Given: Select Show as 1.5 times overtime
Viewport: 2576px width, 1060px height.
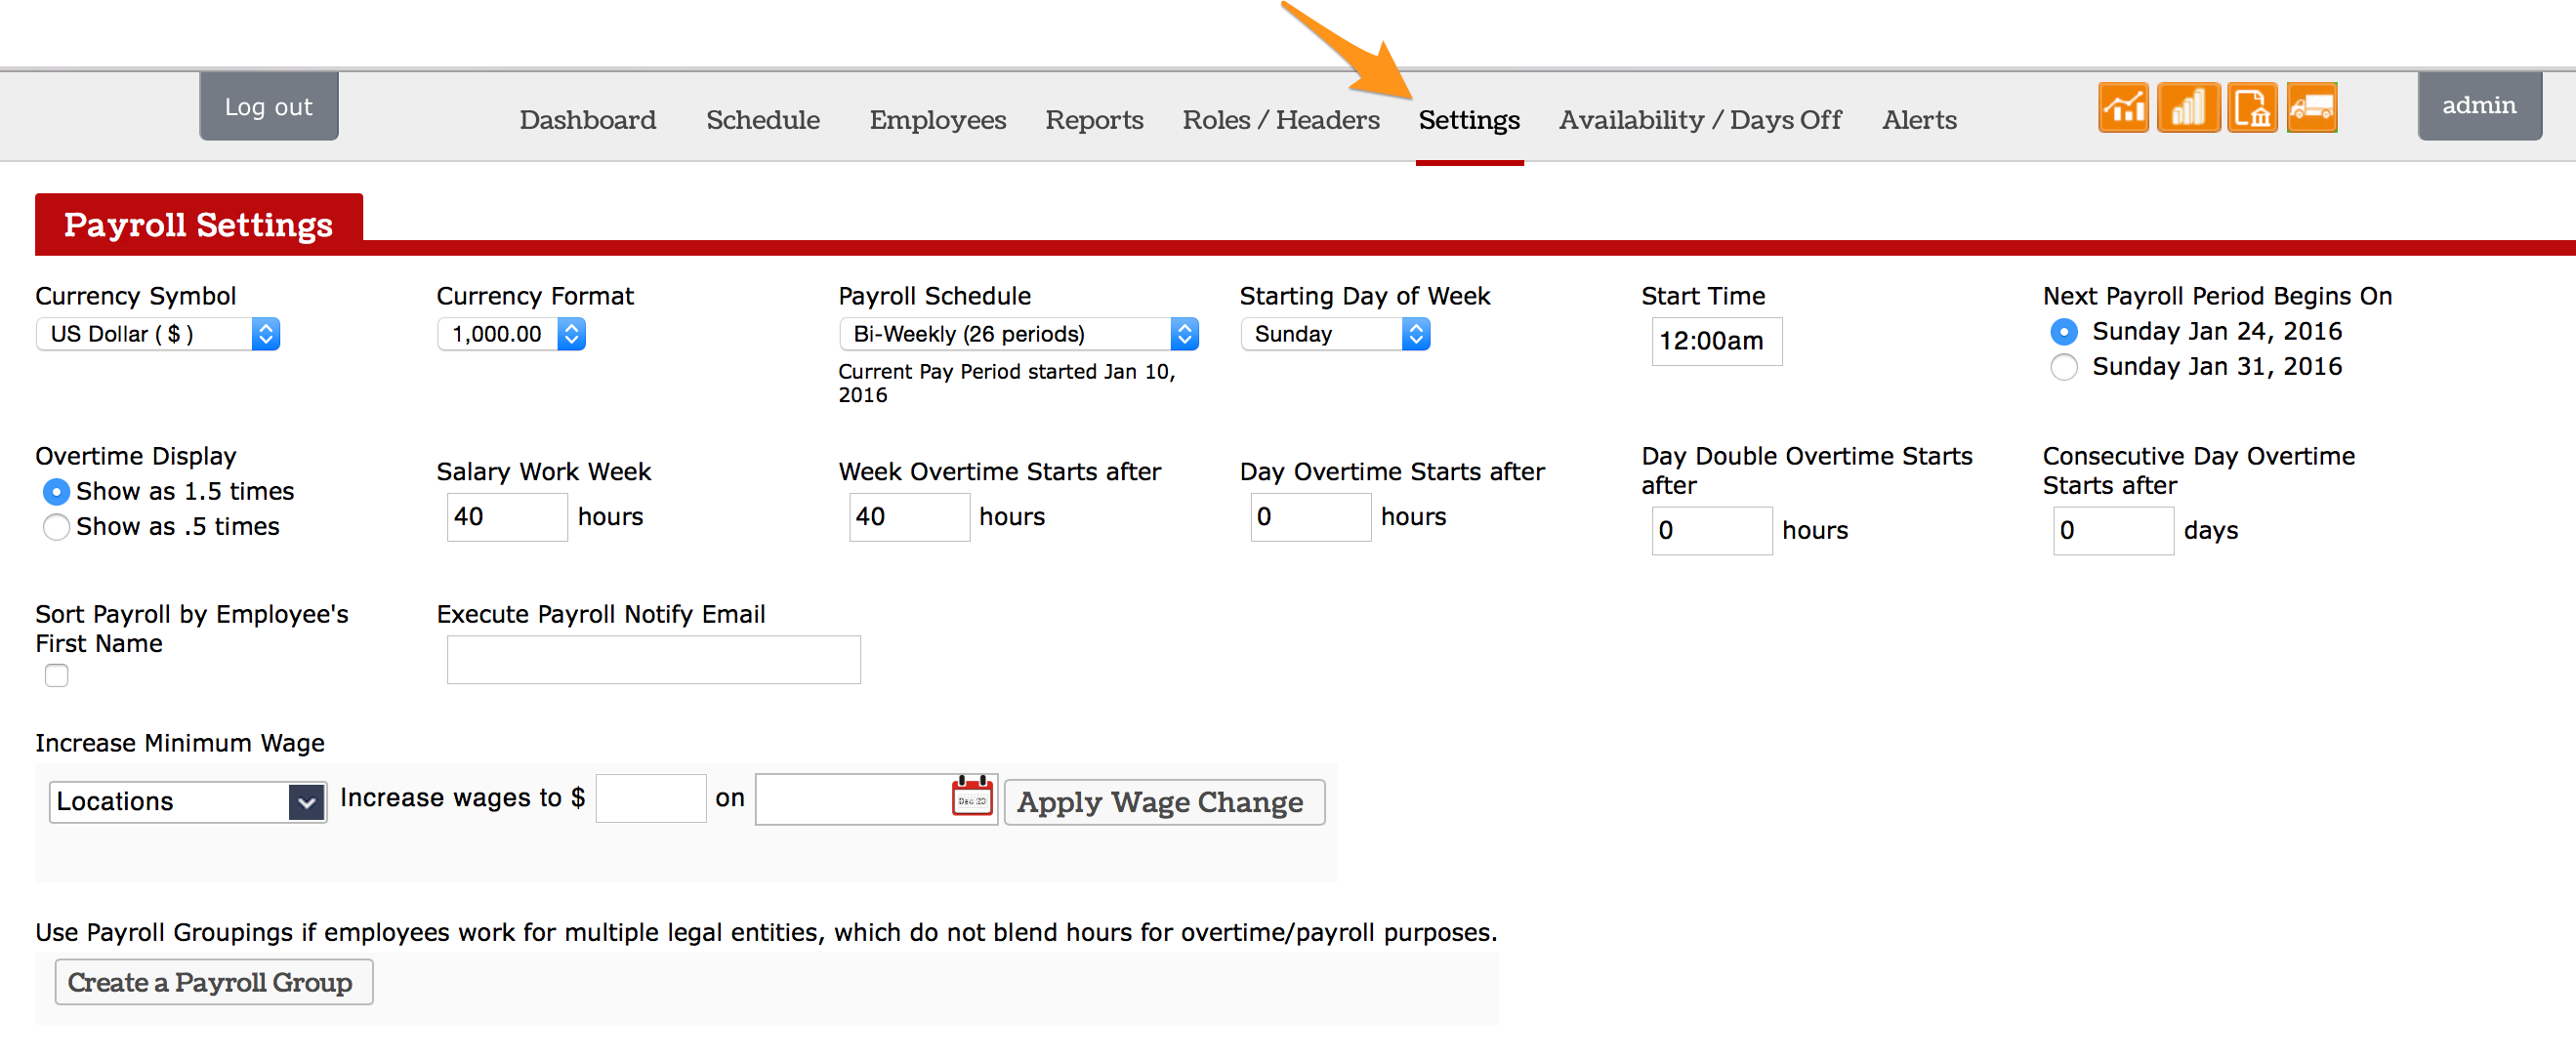Looking at the screenshot, I should [57, 492].
